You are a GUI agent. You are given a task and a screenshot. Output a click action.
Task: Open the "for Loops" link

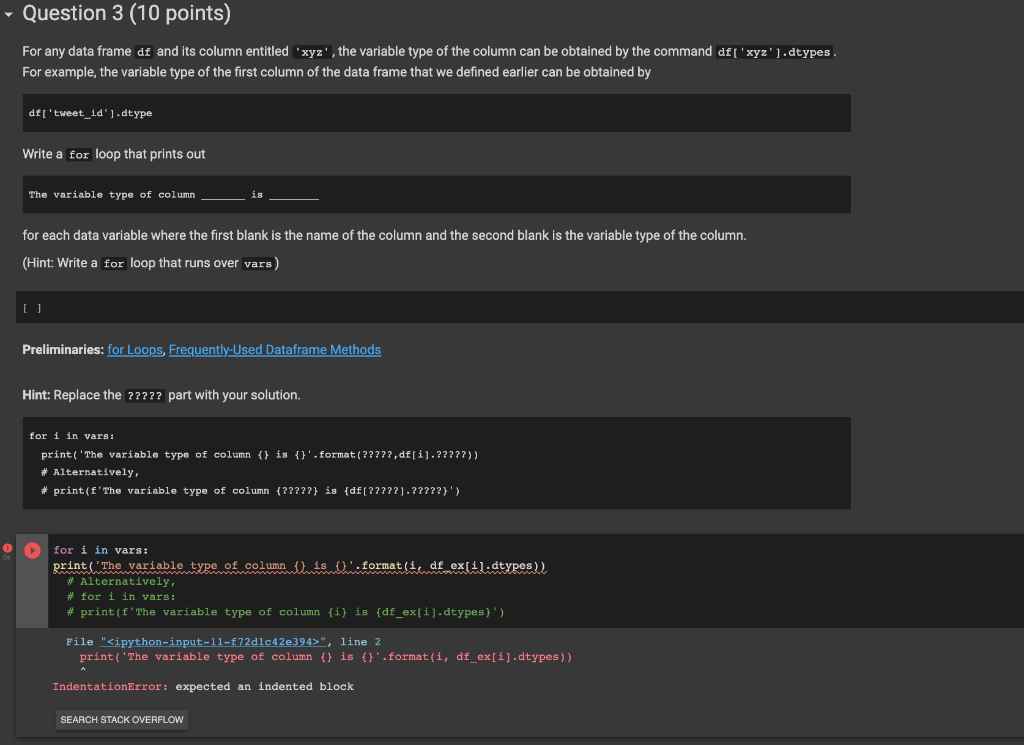[134, 349]
